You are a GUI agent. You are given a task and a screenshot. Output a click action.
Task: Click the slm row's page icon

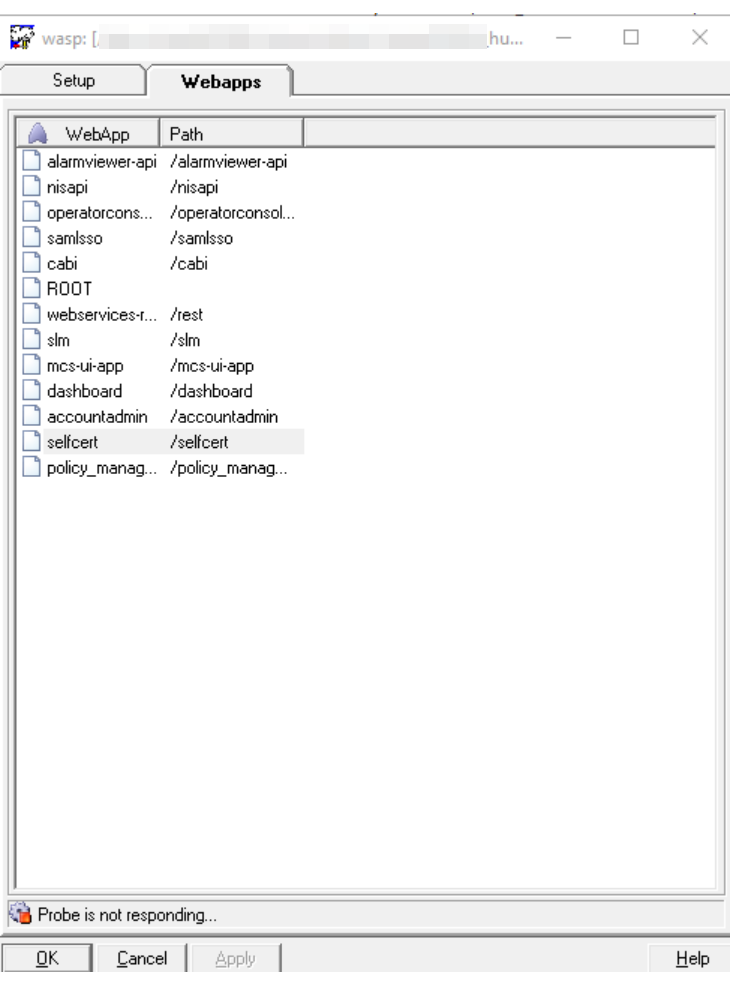pos(32,340)
